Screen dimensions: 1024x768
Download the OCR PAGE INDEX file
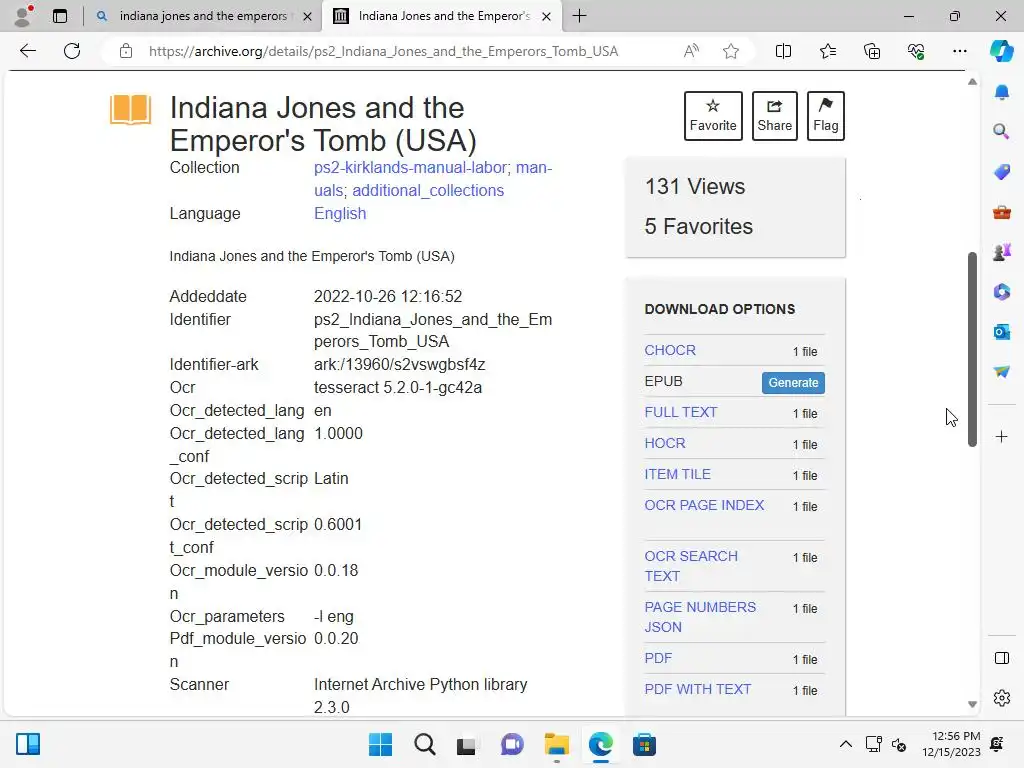[704, 505]
